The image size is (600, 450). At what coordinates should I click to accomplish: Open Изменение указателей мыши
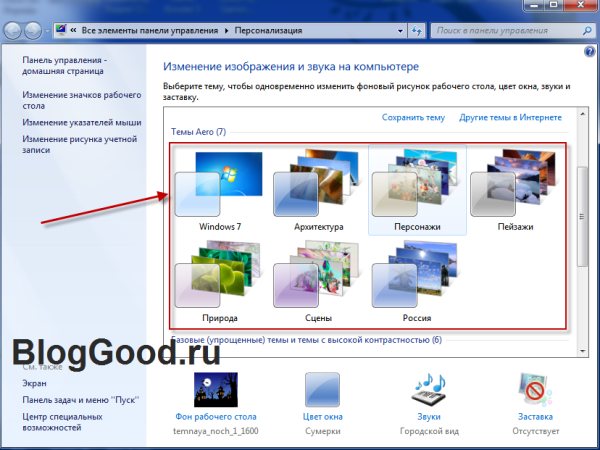82,122
